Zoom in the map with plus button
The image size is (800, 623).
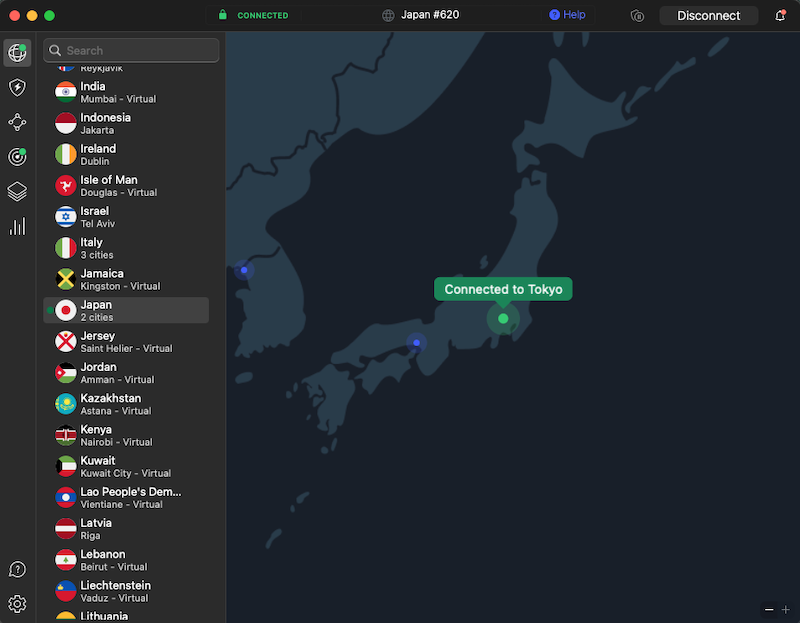pos(786,609)
